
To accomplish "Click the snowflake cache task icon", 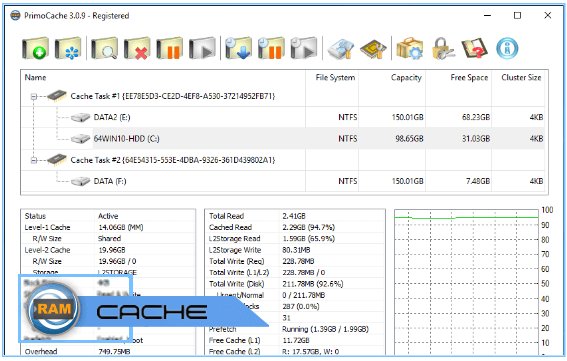I will (68, 48).
